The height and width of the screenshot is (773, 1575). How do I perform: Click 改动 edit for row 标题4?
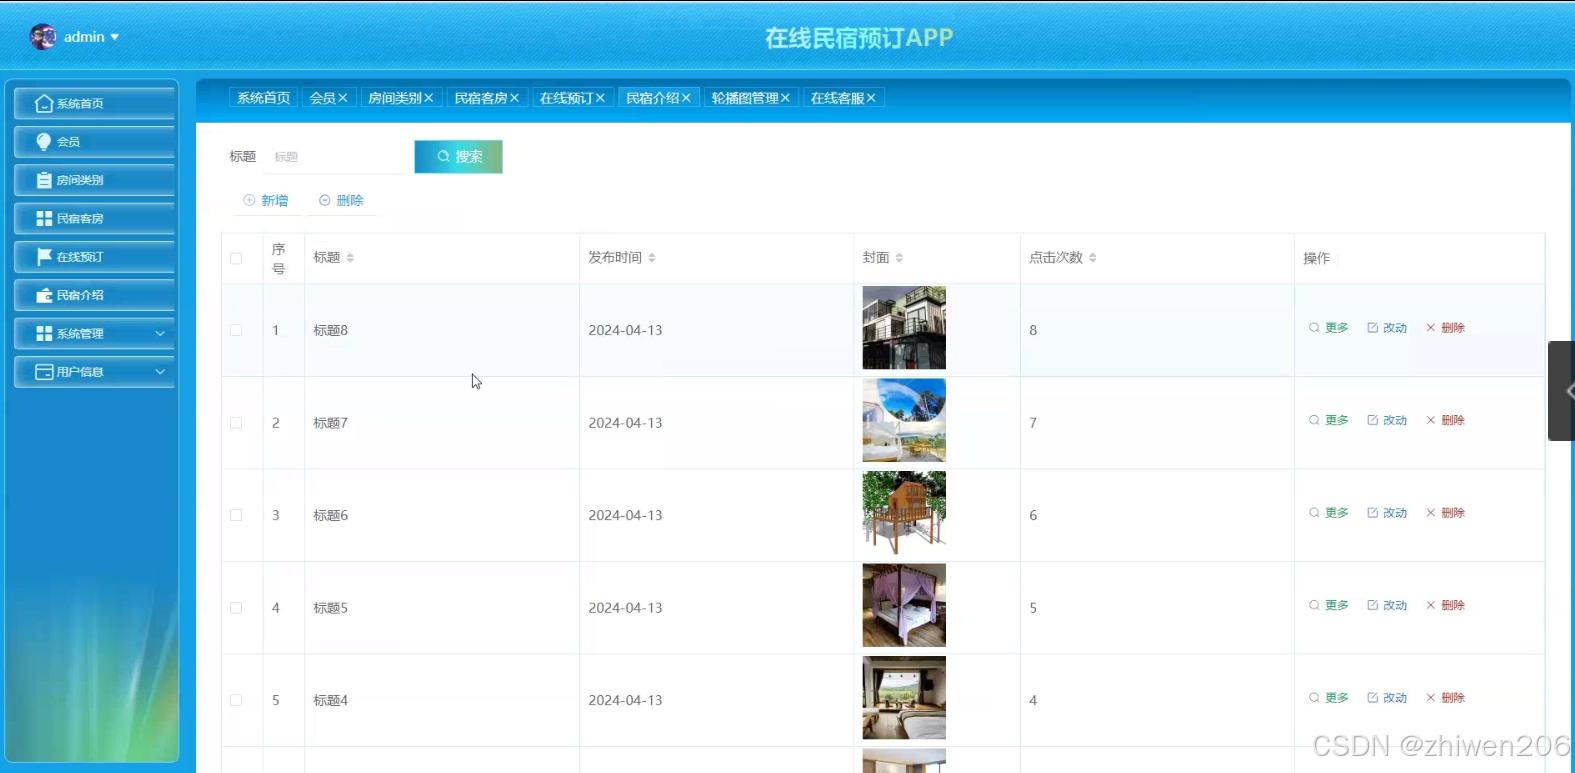point(1387,698)
